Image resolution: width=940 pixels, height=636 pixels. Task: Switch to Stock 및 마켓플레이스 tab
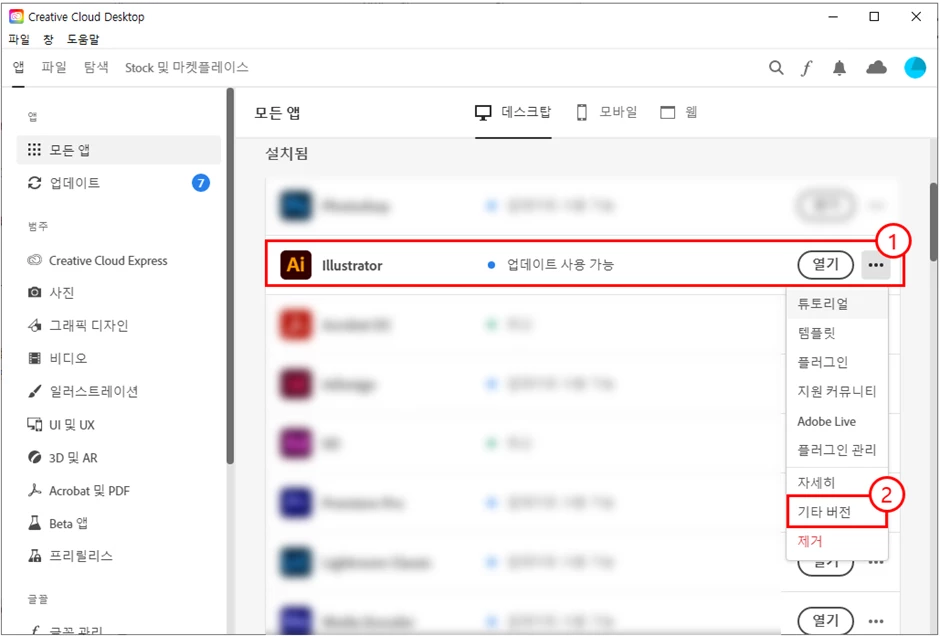186,67
